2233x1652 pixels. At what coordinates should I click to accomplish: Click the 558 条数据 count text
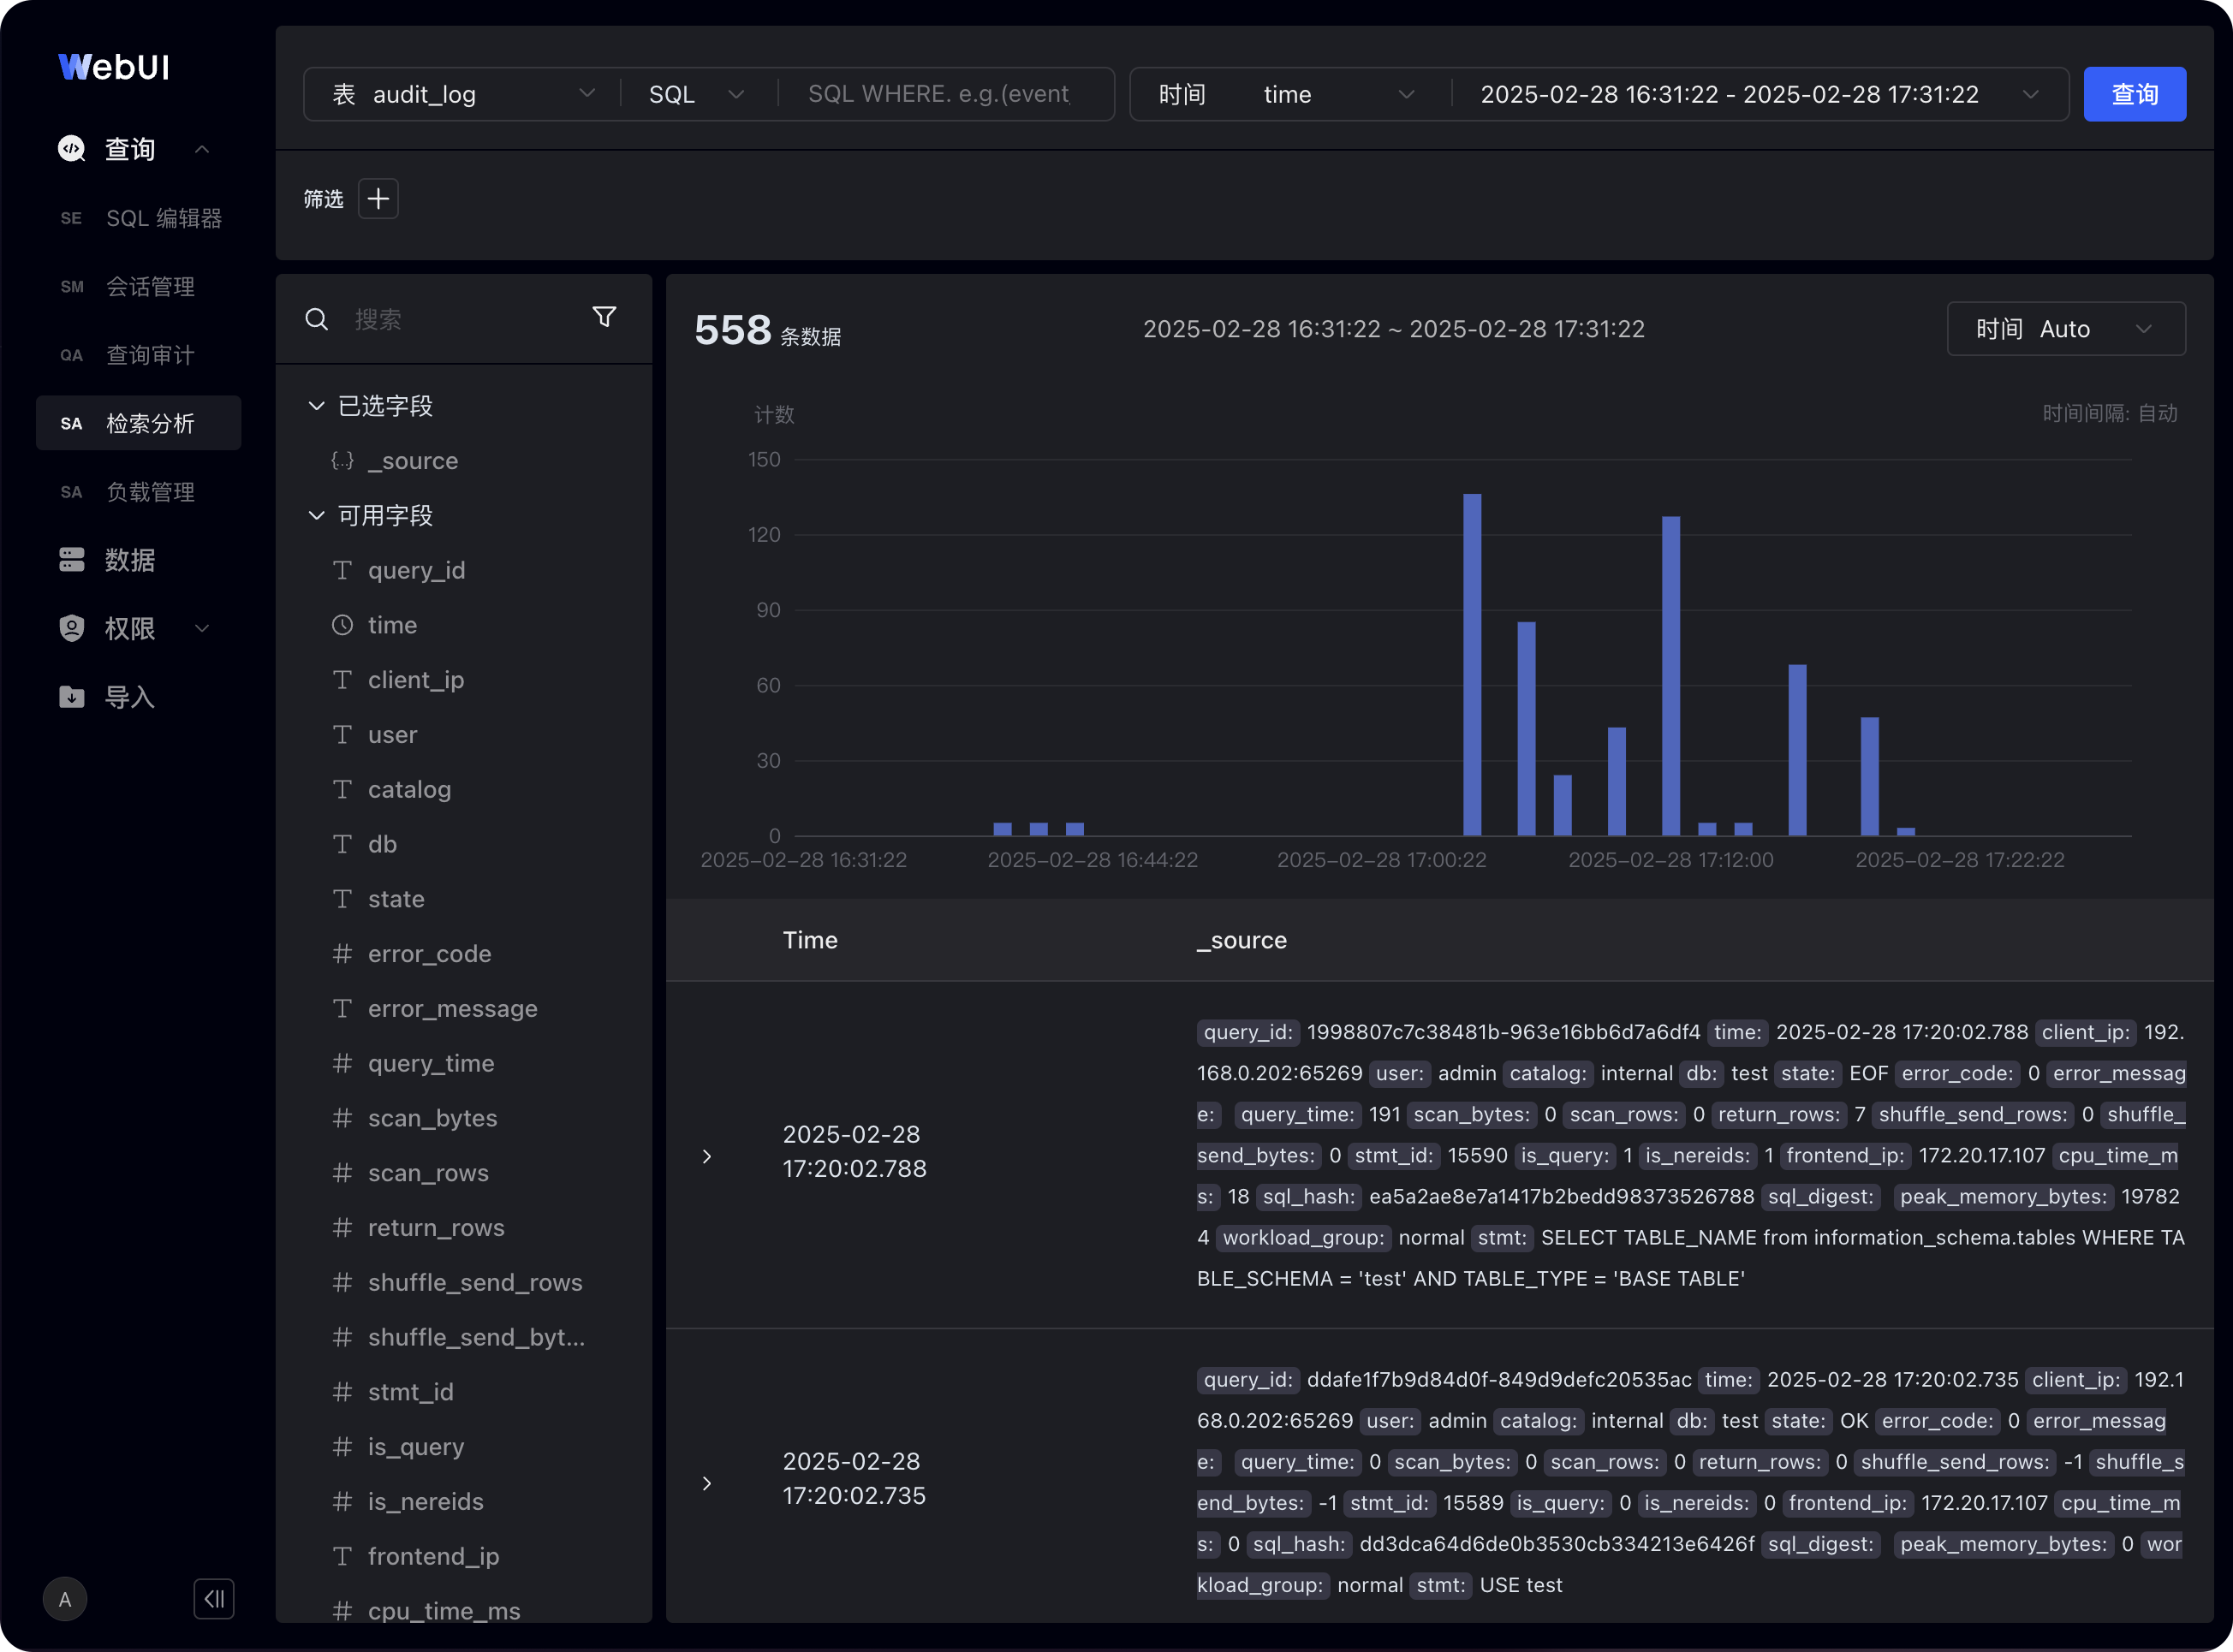tap(768, 330)
